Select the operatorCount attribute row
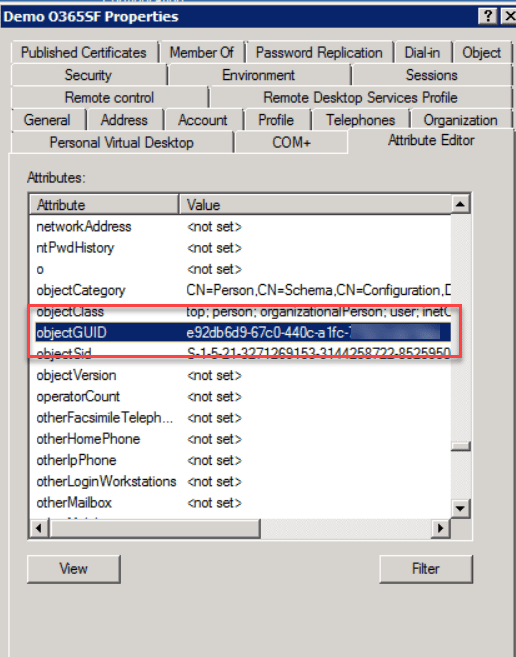The height and width of the screenshot is (657, 516). click(240, 396)
